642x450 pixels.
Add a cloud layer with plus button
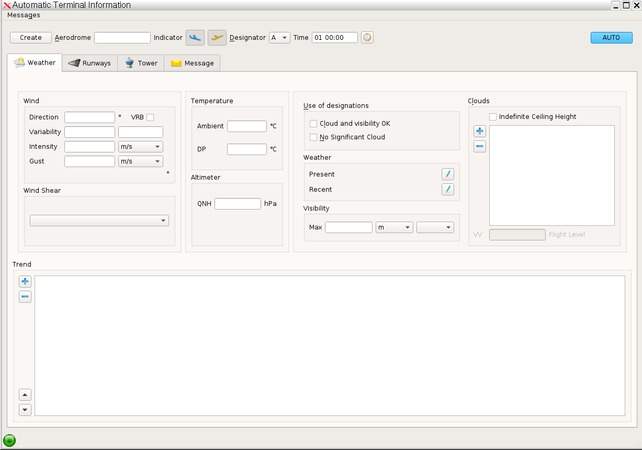coord(480,131)
